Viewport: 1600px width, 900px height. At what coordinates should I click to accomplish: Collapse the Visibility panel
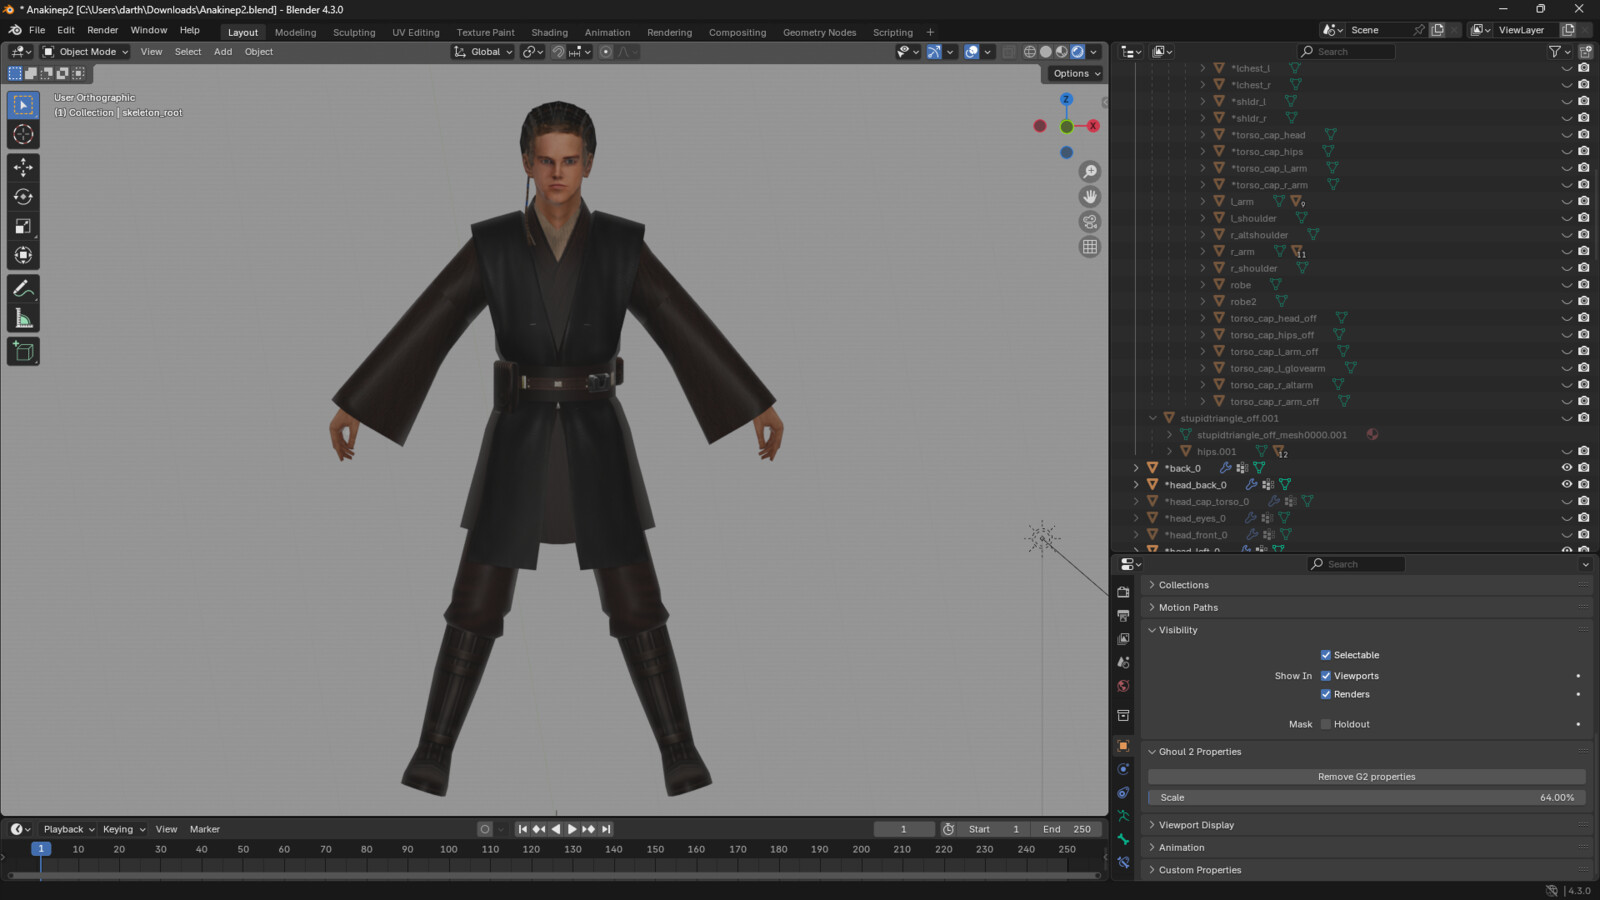click(1178, 630)
